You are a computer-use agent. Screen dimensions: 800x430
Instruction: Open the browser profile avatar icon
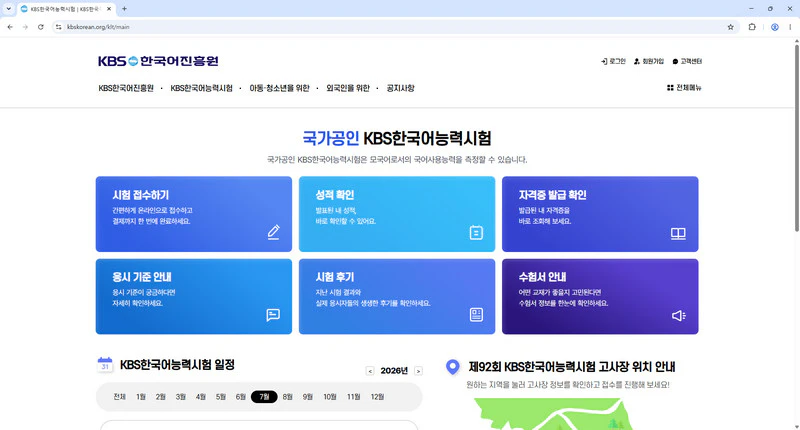(x=774, y=27)
